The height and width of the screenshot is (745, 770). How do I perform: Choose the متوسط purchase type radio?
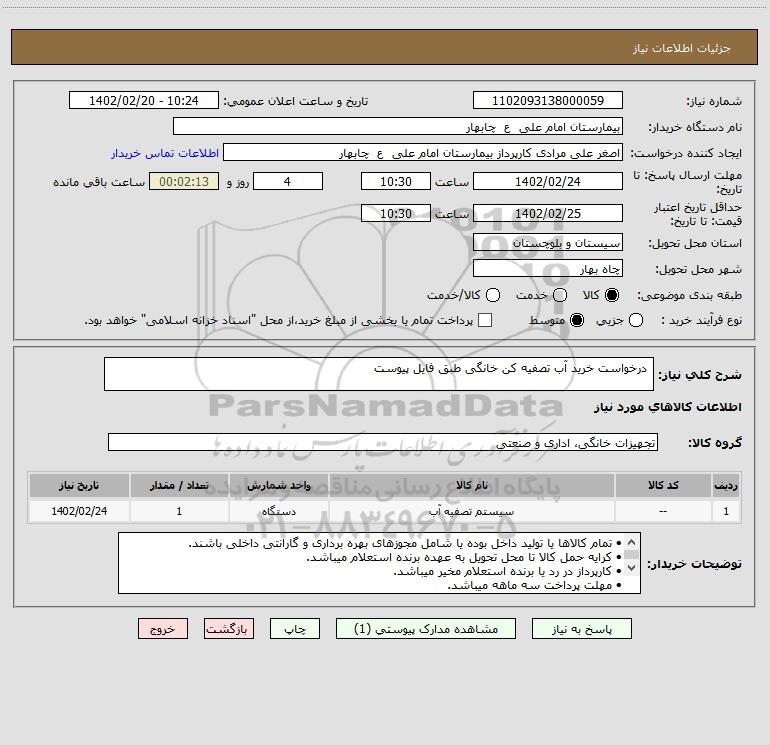[577, 320]
